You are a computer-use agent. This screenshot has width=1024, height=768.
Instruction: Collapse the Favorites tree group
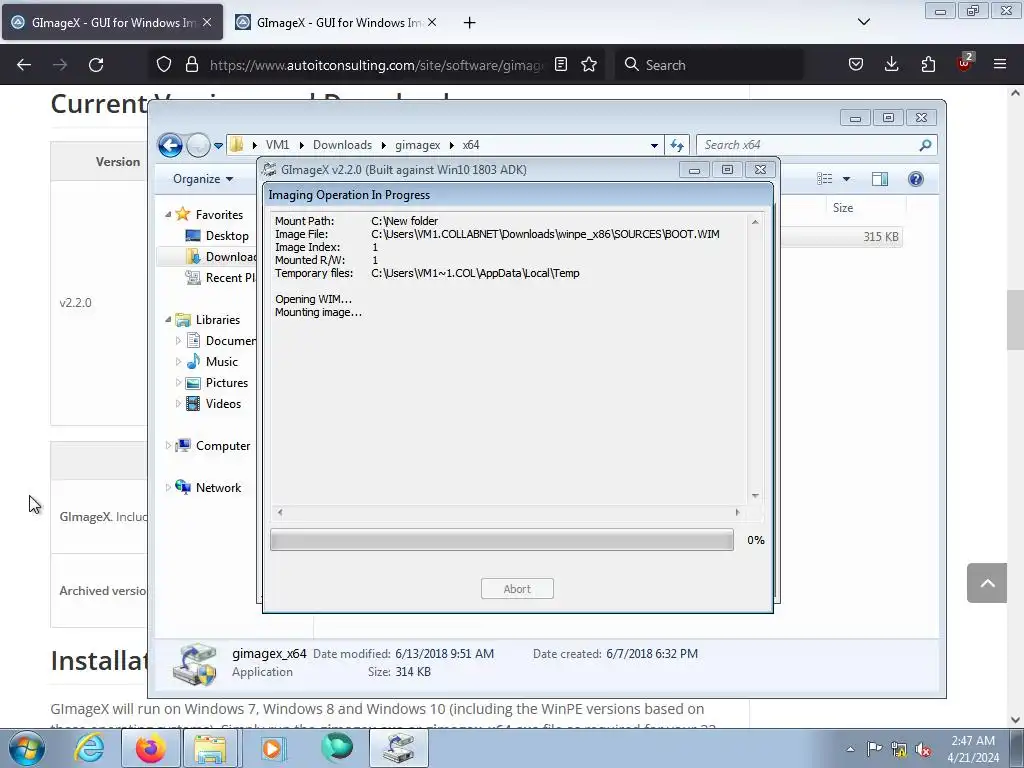(168, 214)
